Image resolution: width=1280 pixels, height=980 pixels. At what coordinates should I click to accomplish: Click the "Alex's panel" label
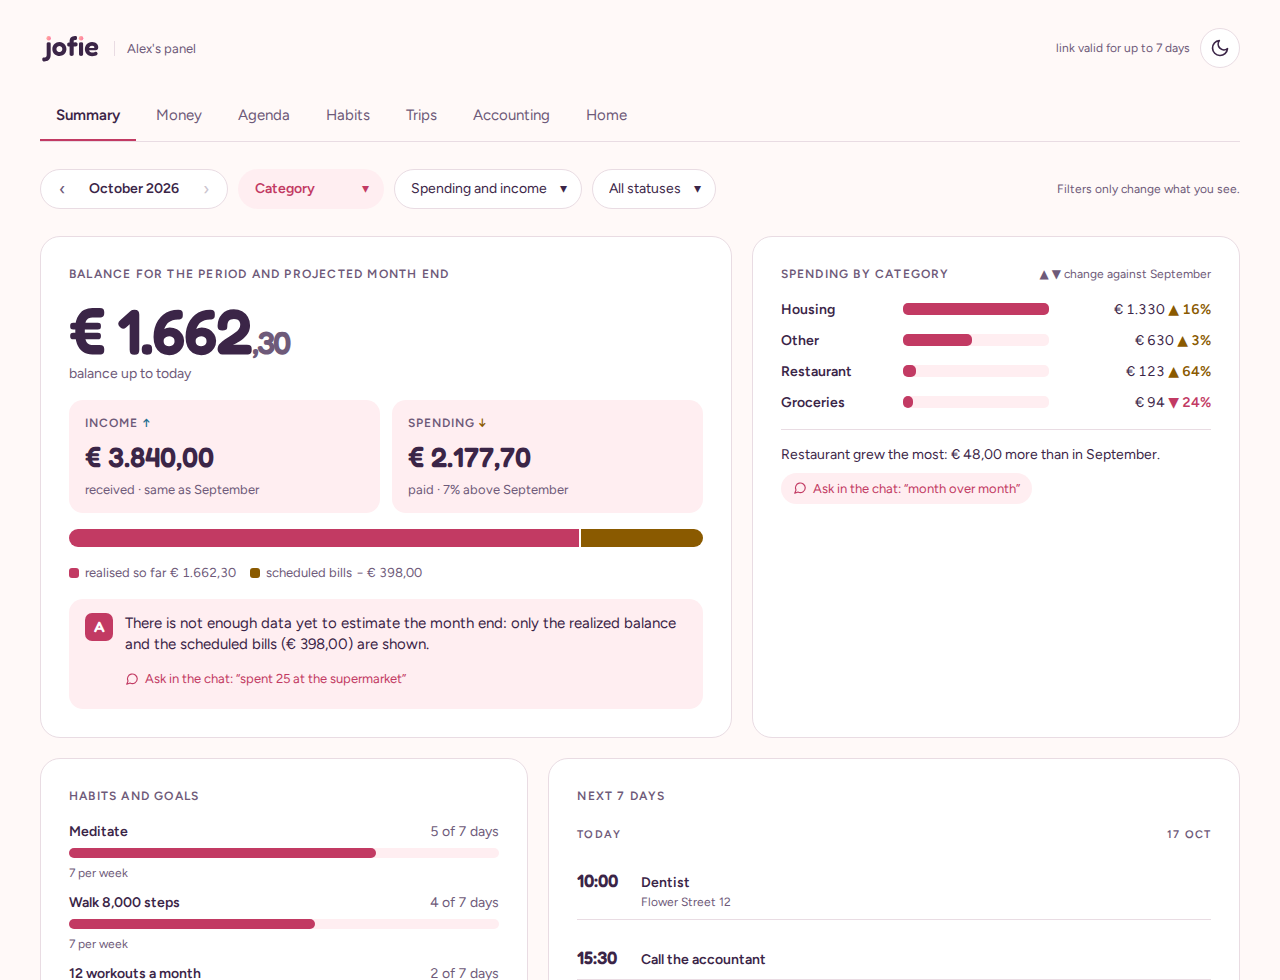161,48
